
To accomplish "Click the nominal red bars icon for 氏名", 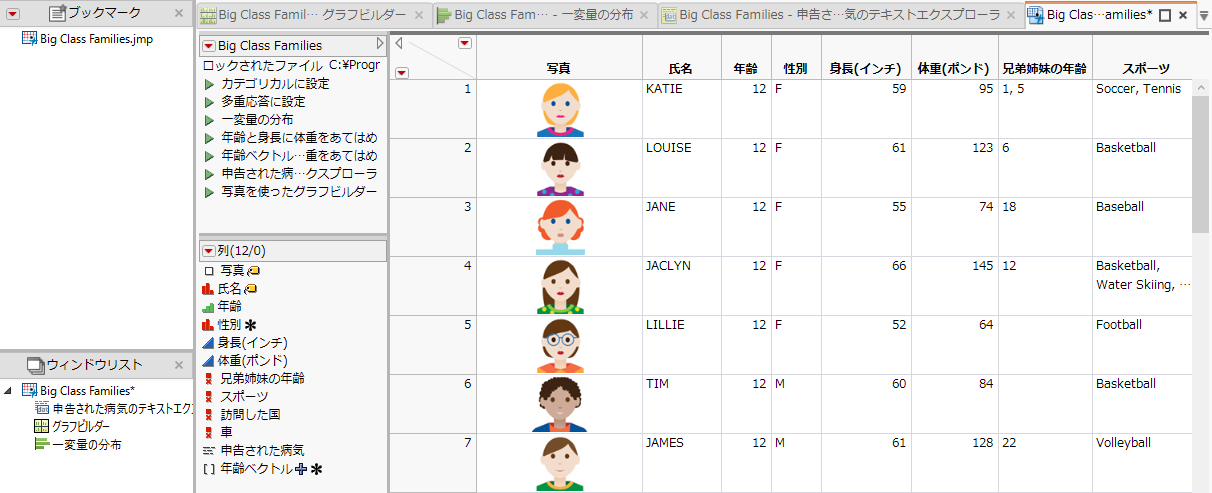I will point(208,288).
